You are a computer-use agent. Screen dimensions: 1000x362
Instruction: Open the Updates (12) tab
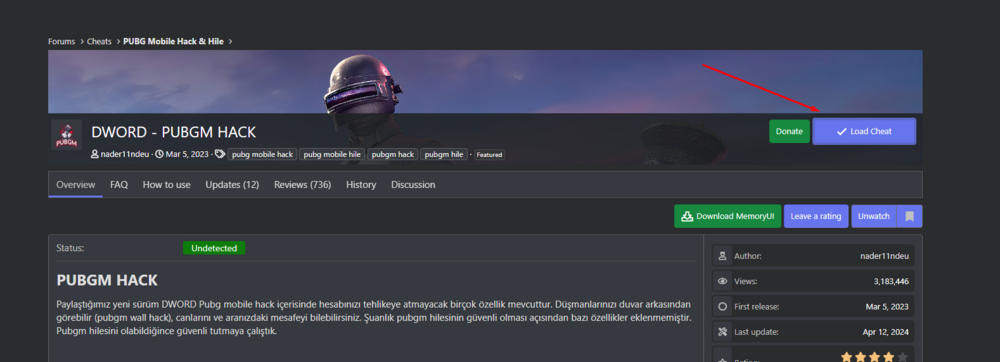232,185
